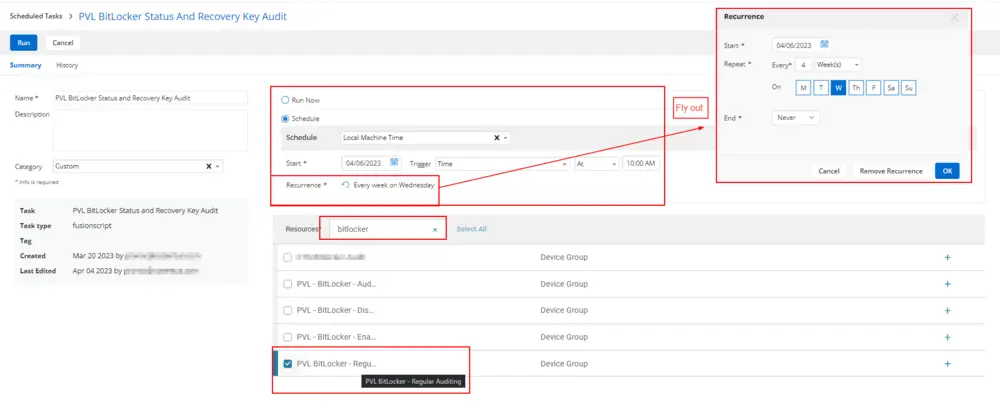Check the blurred first resource checkbox
Viewport: 1000px width, 401px height.
[288, 257]
